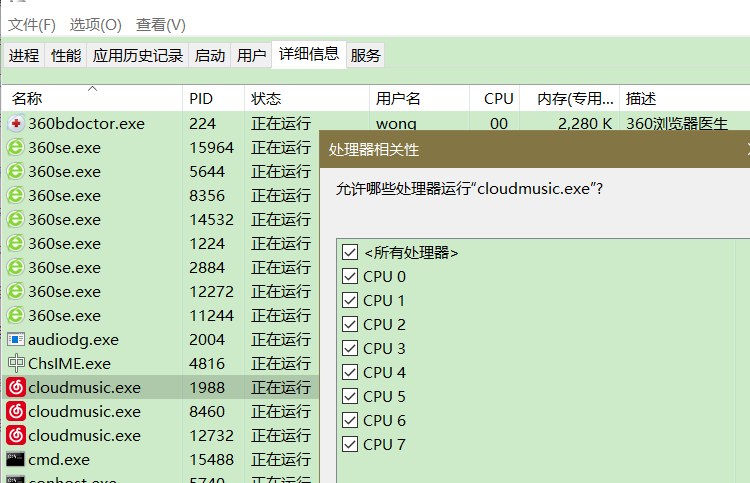Screen dimensions: 750x483
Task: Click icon of 360se.exe with PID 5644
Action: click(16, 171)
